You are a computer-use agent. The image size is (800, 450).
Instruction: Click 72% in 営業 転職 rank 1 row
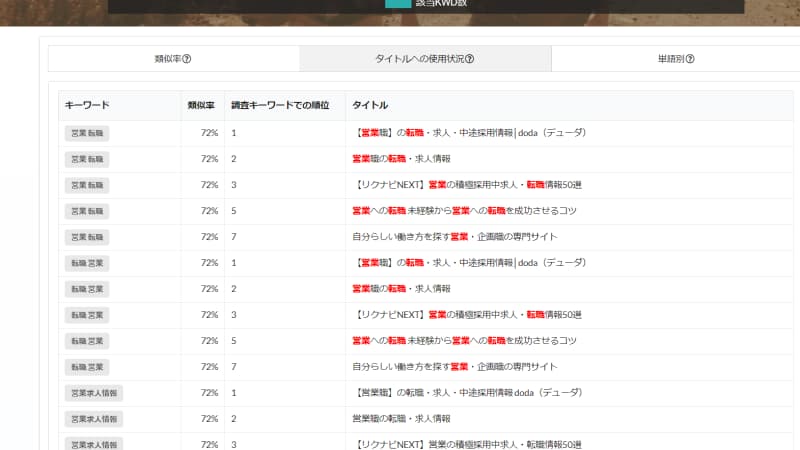(x=209, y=133)
